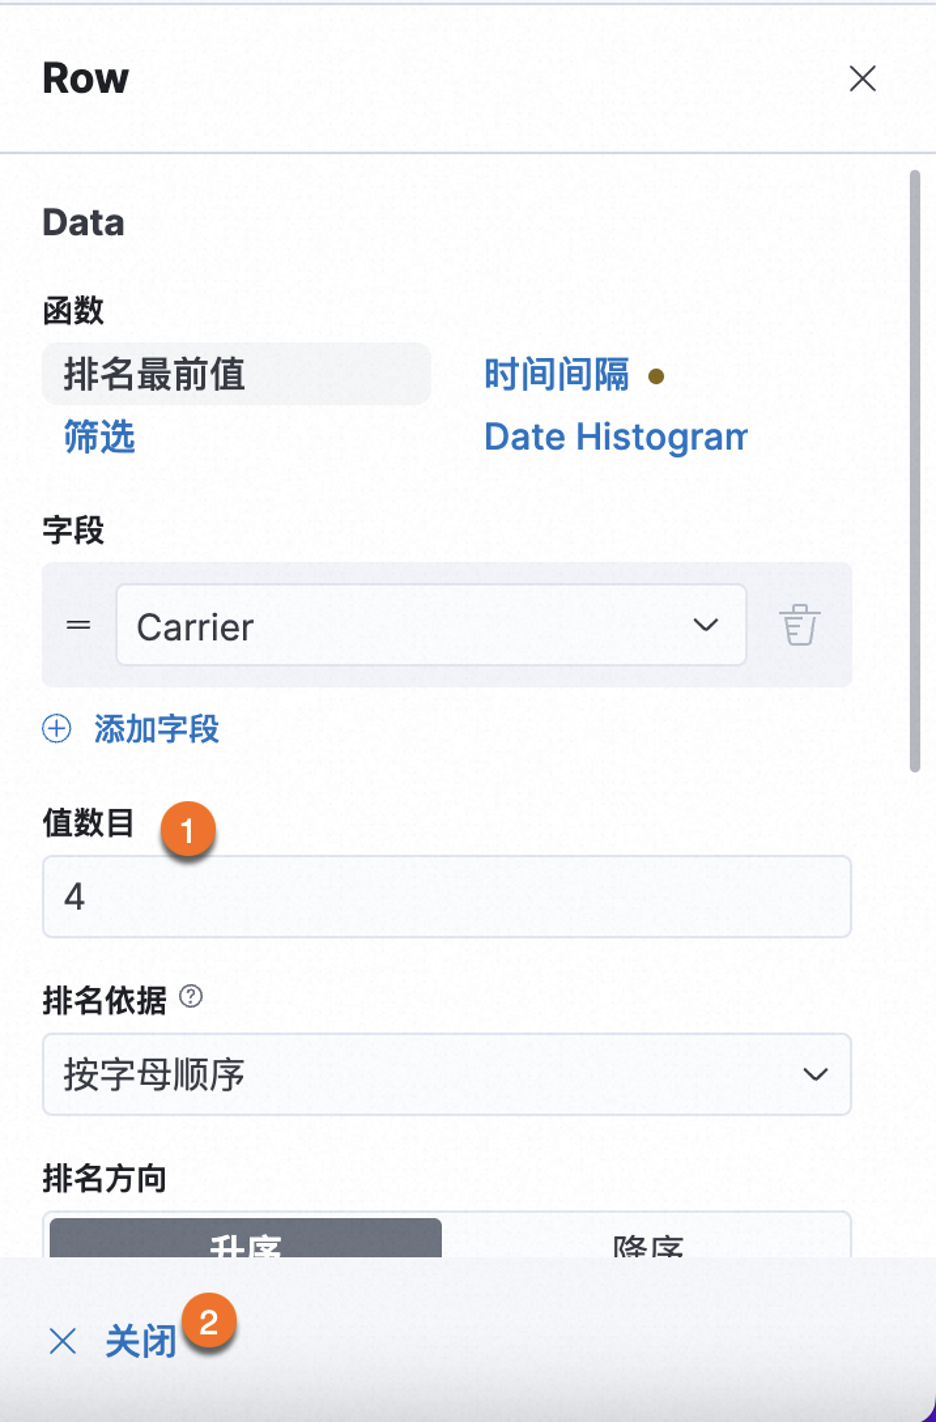Select 升序 sort direction
Image resolution: width=936 pixels, height=1422 pixels.
point(243,1246)
